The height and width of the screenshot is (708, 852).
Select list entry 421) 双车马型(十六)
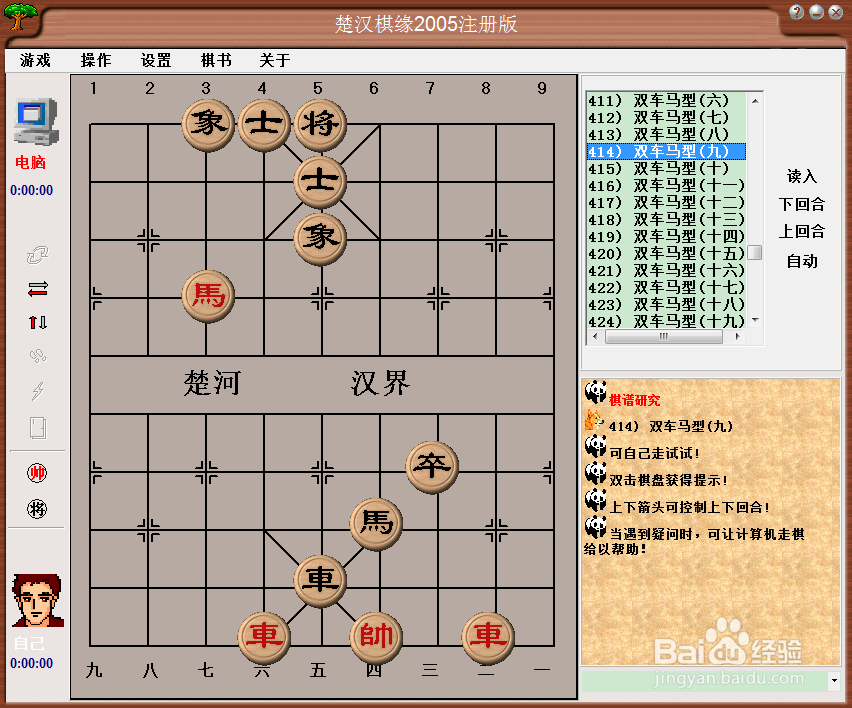(x=666, y=271)
